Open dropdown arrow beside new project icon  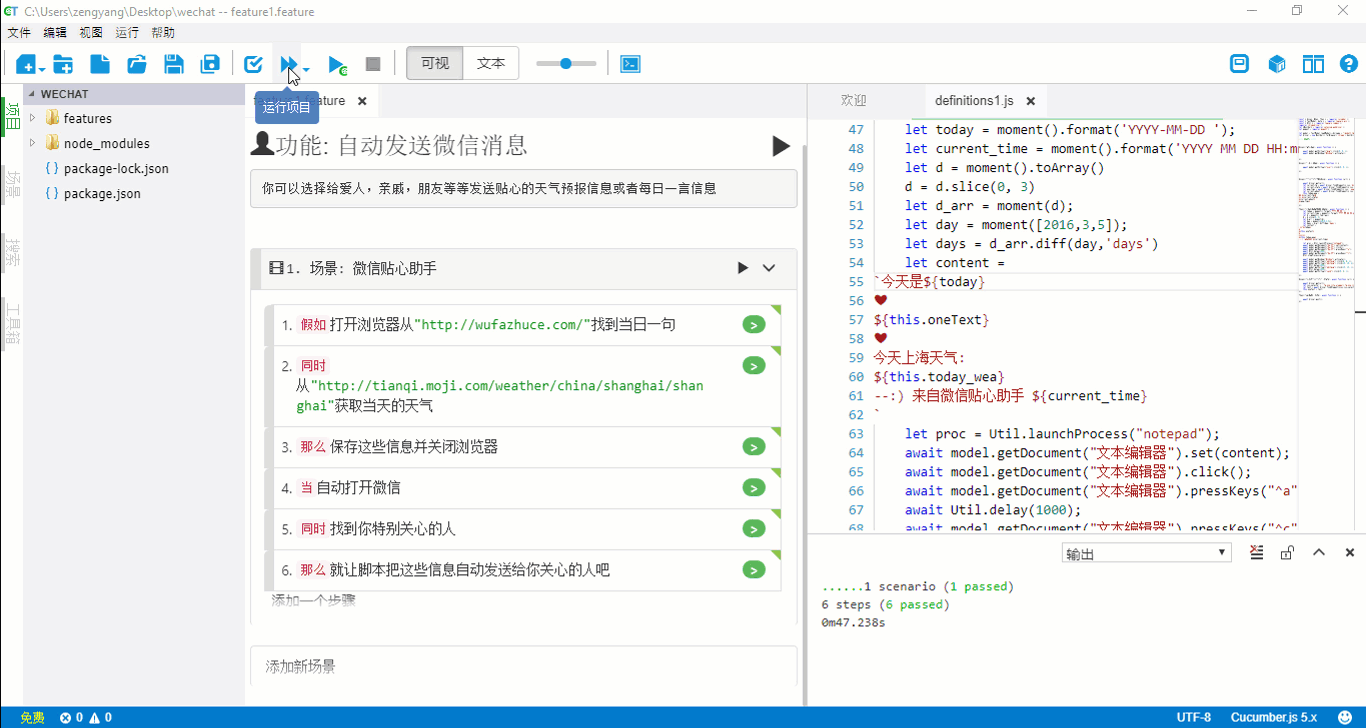coord(42,69)
